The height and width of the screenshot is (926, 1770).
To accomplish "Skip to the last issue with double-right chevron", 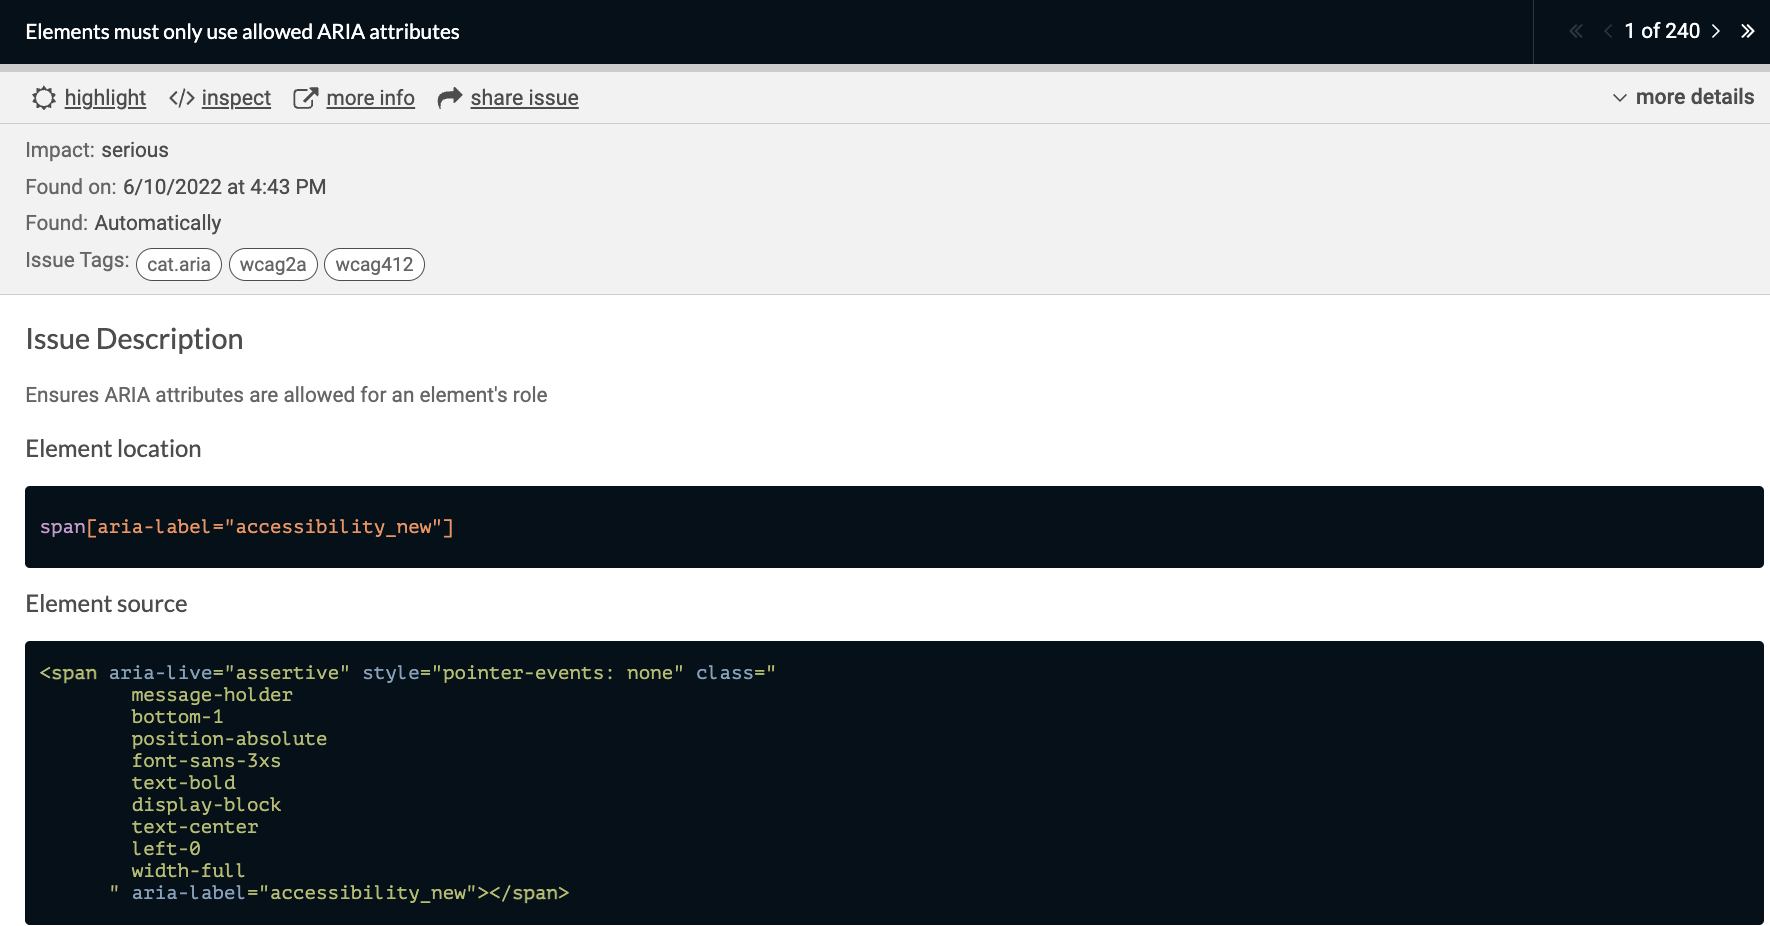I will (1748, 31).
